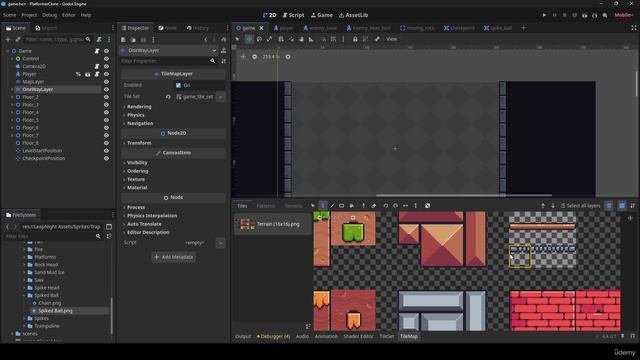Open the Output bottom panel

[243, 336]
